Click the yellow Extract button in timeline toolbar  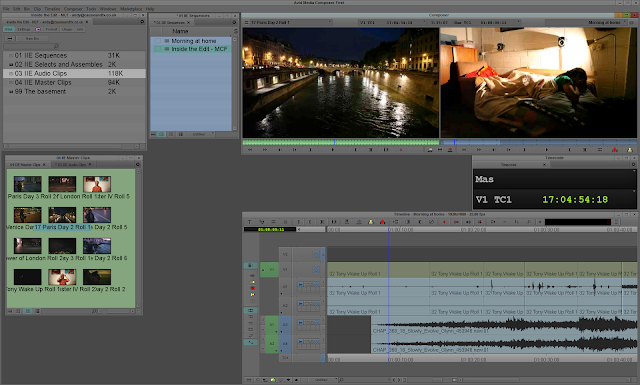(x=371, y=222)
